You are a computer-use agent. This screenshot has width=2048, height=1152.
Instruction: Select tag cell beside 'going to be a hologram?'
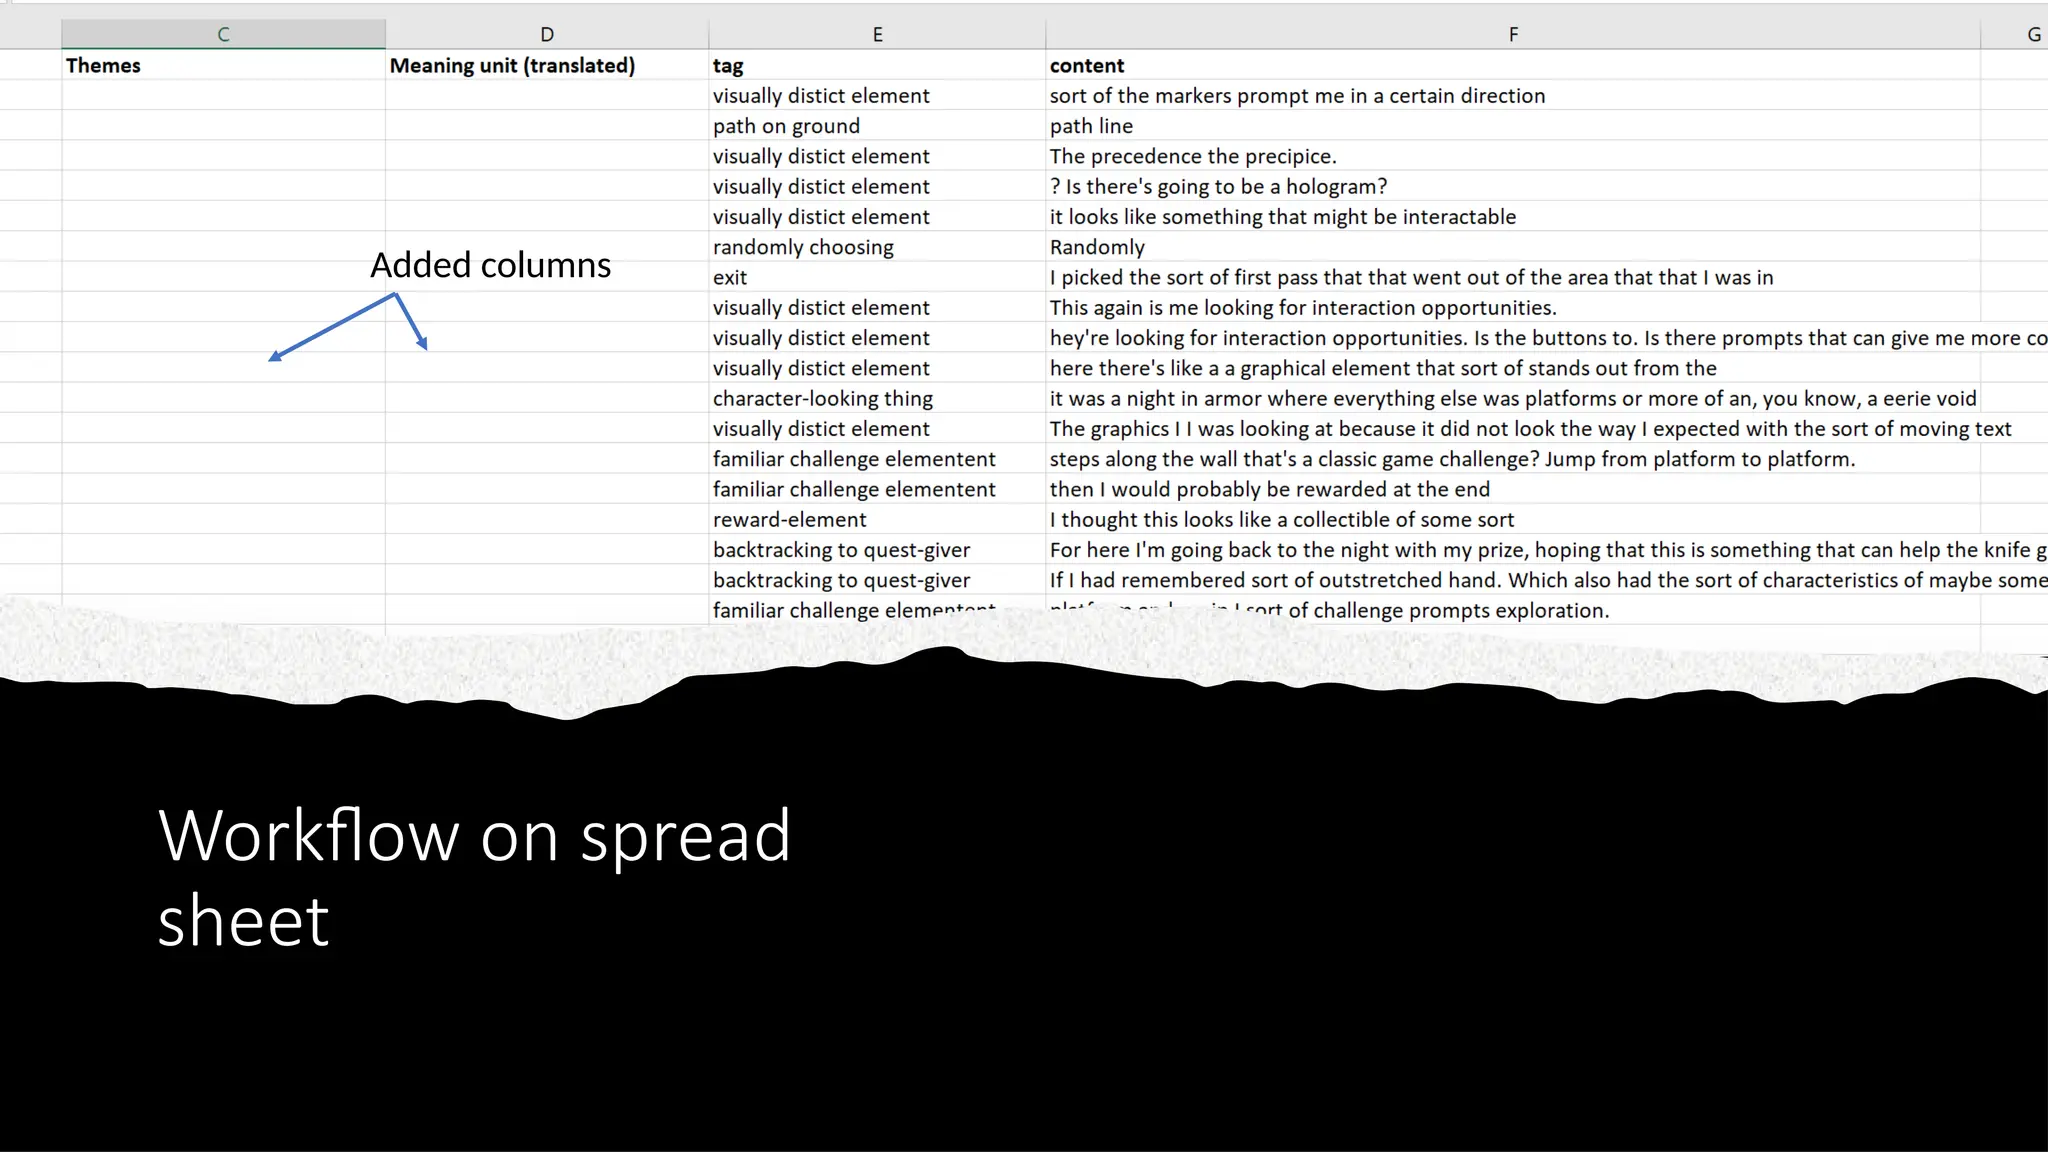pos(877,186)
